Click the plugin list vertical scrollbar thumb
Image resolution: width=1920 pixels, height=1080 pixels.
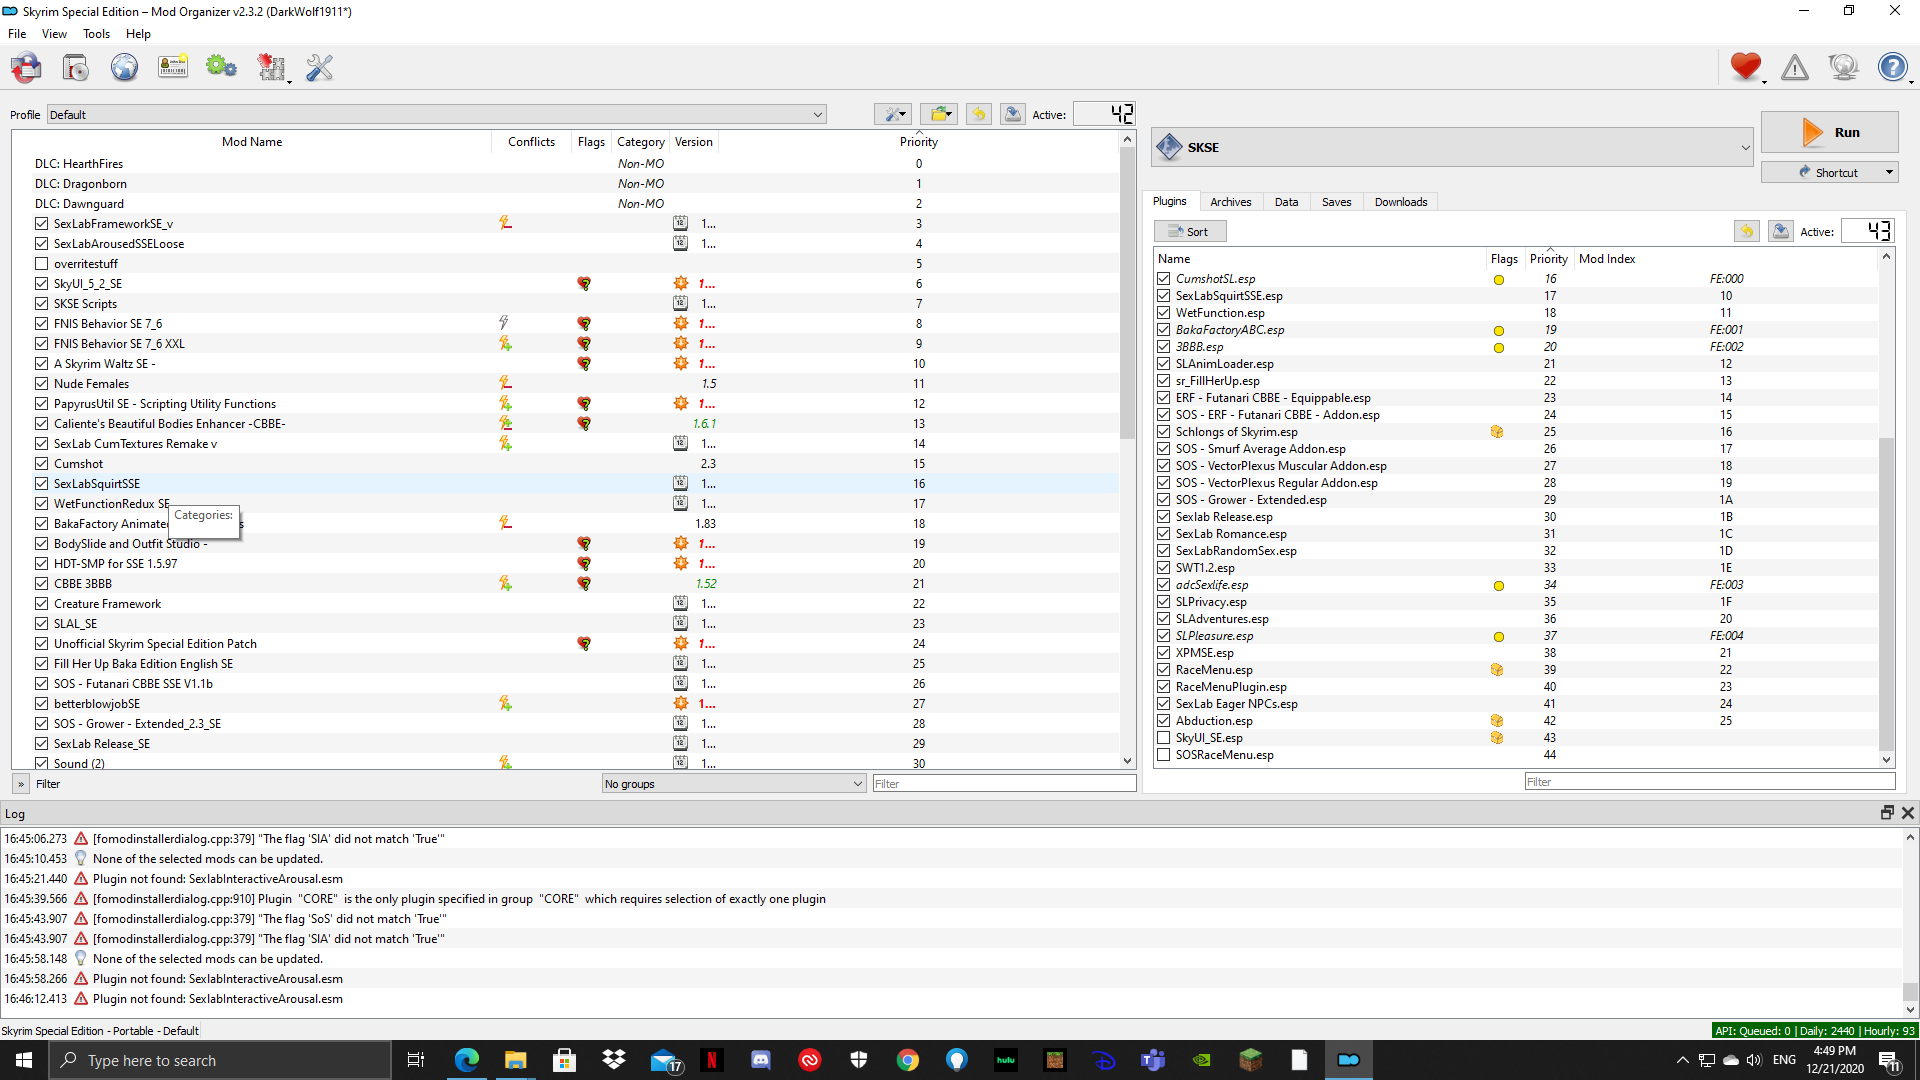point(1887,593)
